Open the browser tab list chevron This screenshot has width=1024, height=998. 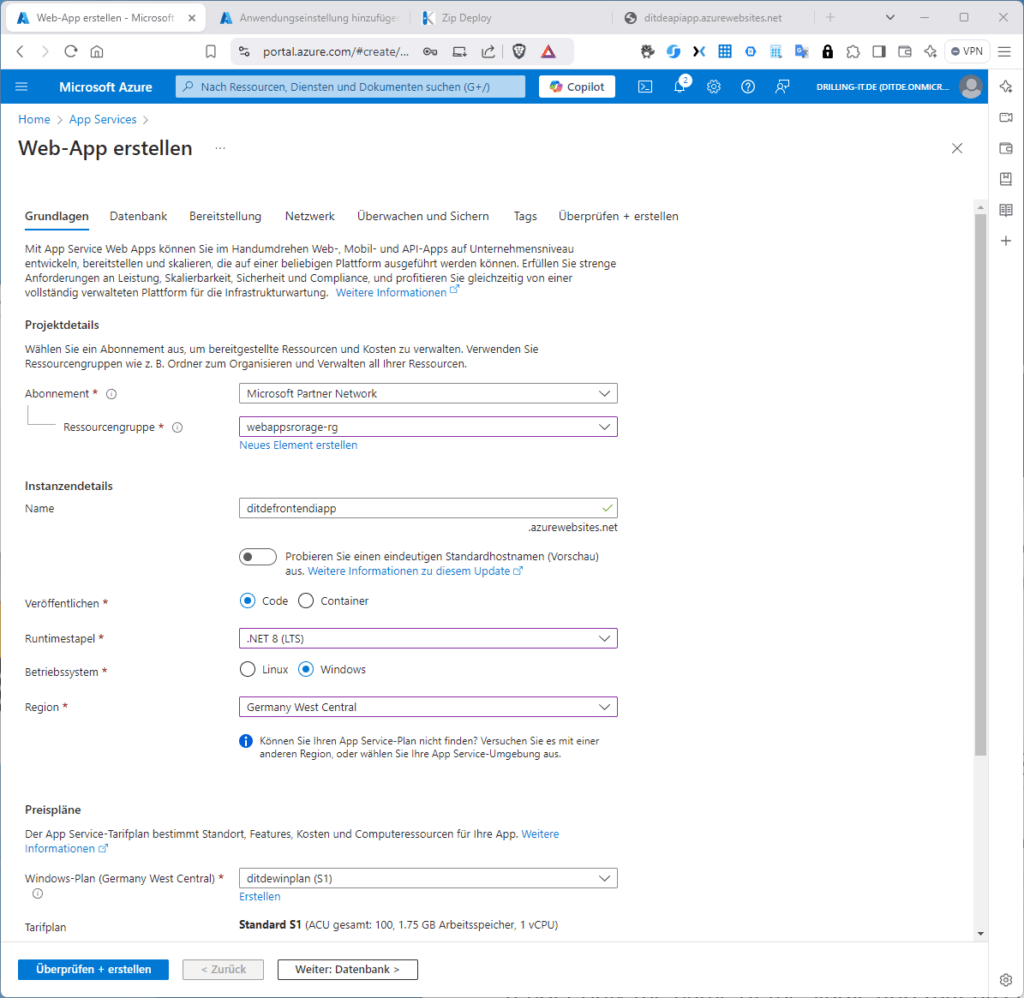point(890,18)
